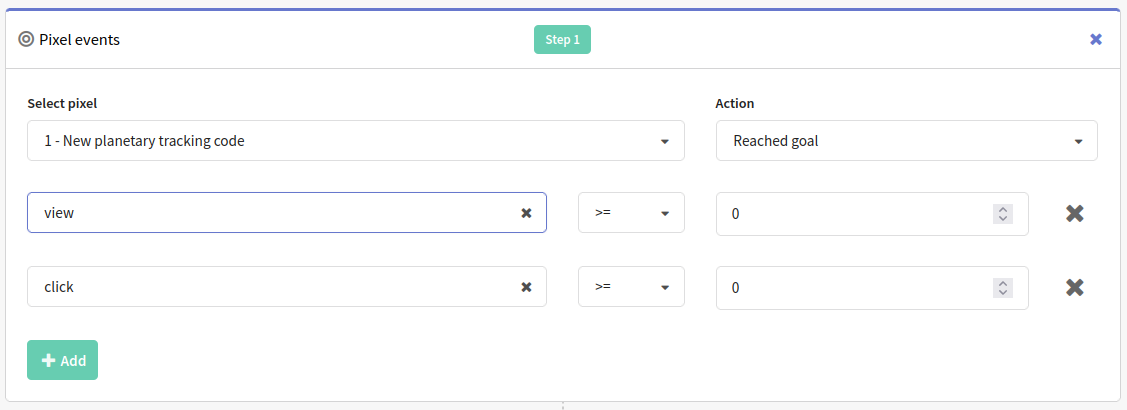The height and width of the screenshot is (410, 1127).
Task: Add a new event condition
Action: point(63,360)
